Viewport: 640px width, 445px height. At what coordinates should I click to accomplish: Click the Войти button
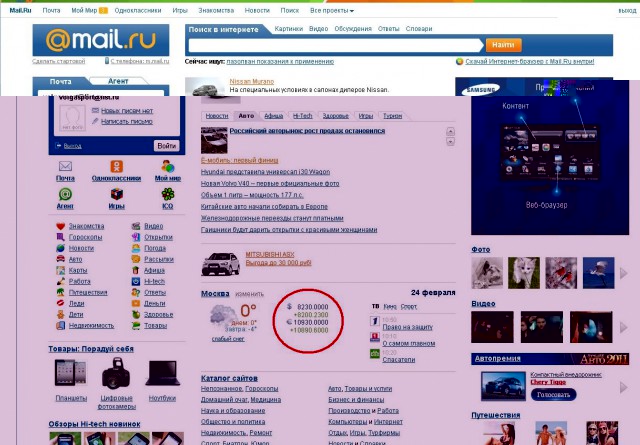pyautogui.click(x=167, y=146)
